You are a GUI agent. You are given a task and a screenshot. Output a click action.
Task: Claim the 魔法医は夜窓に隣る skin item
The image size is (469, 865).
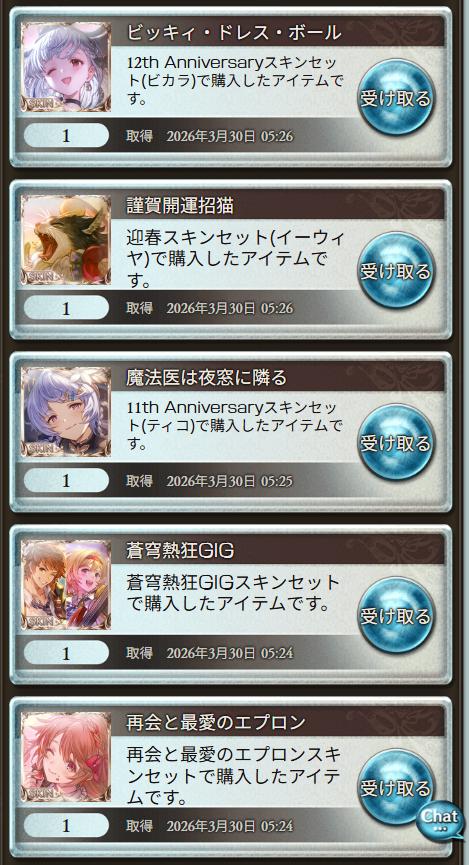tap(396, 442)
